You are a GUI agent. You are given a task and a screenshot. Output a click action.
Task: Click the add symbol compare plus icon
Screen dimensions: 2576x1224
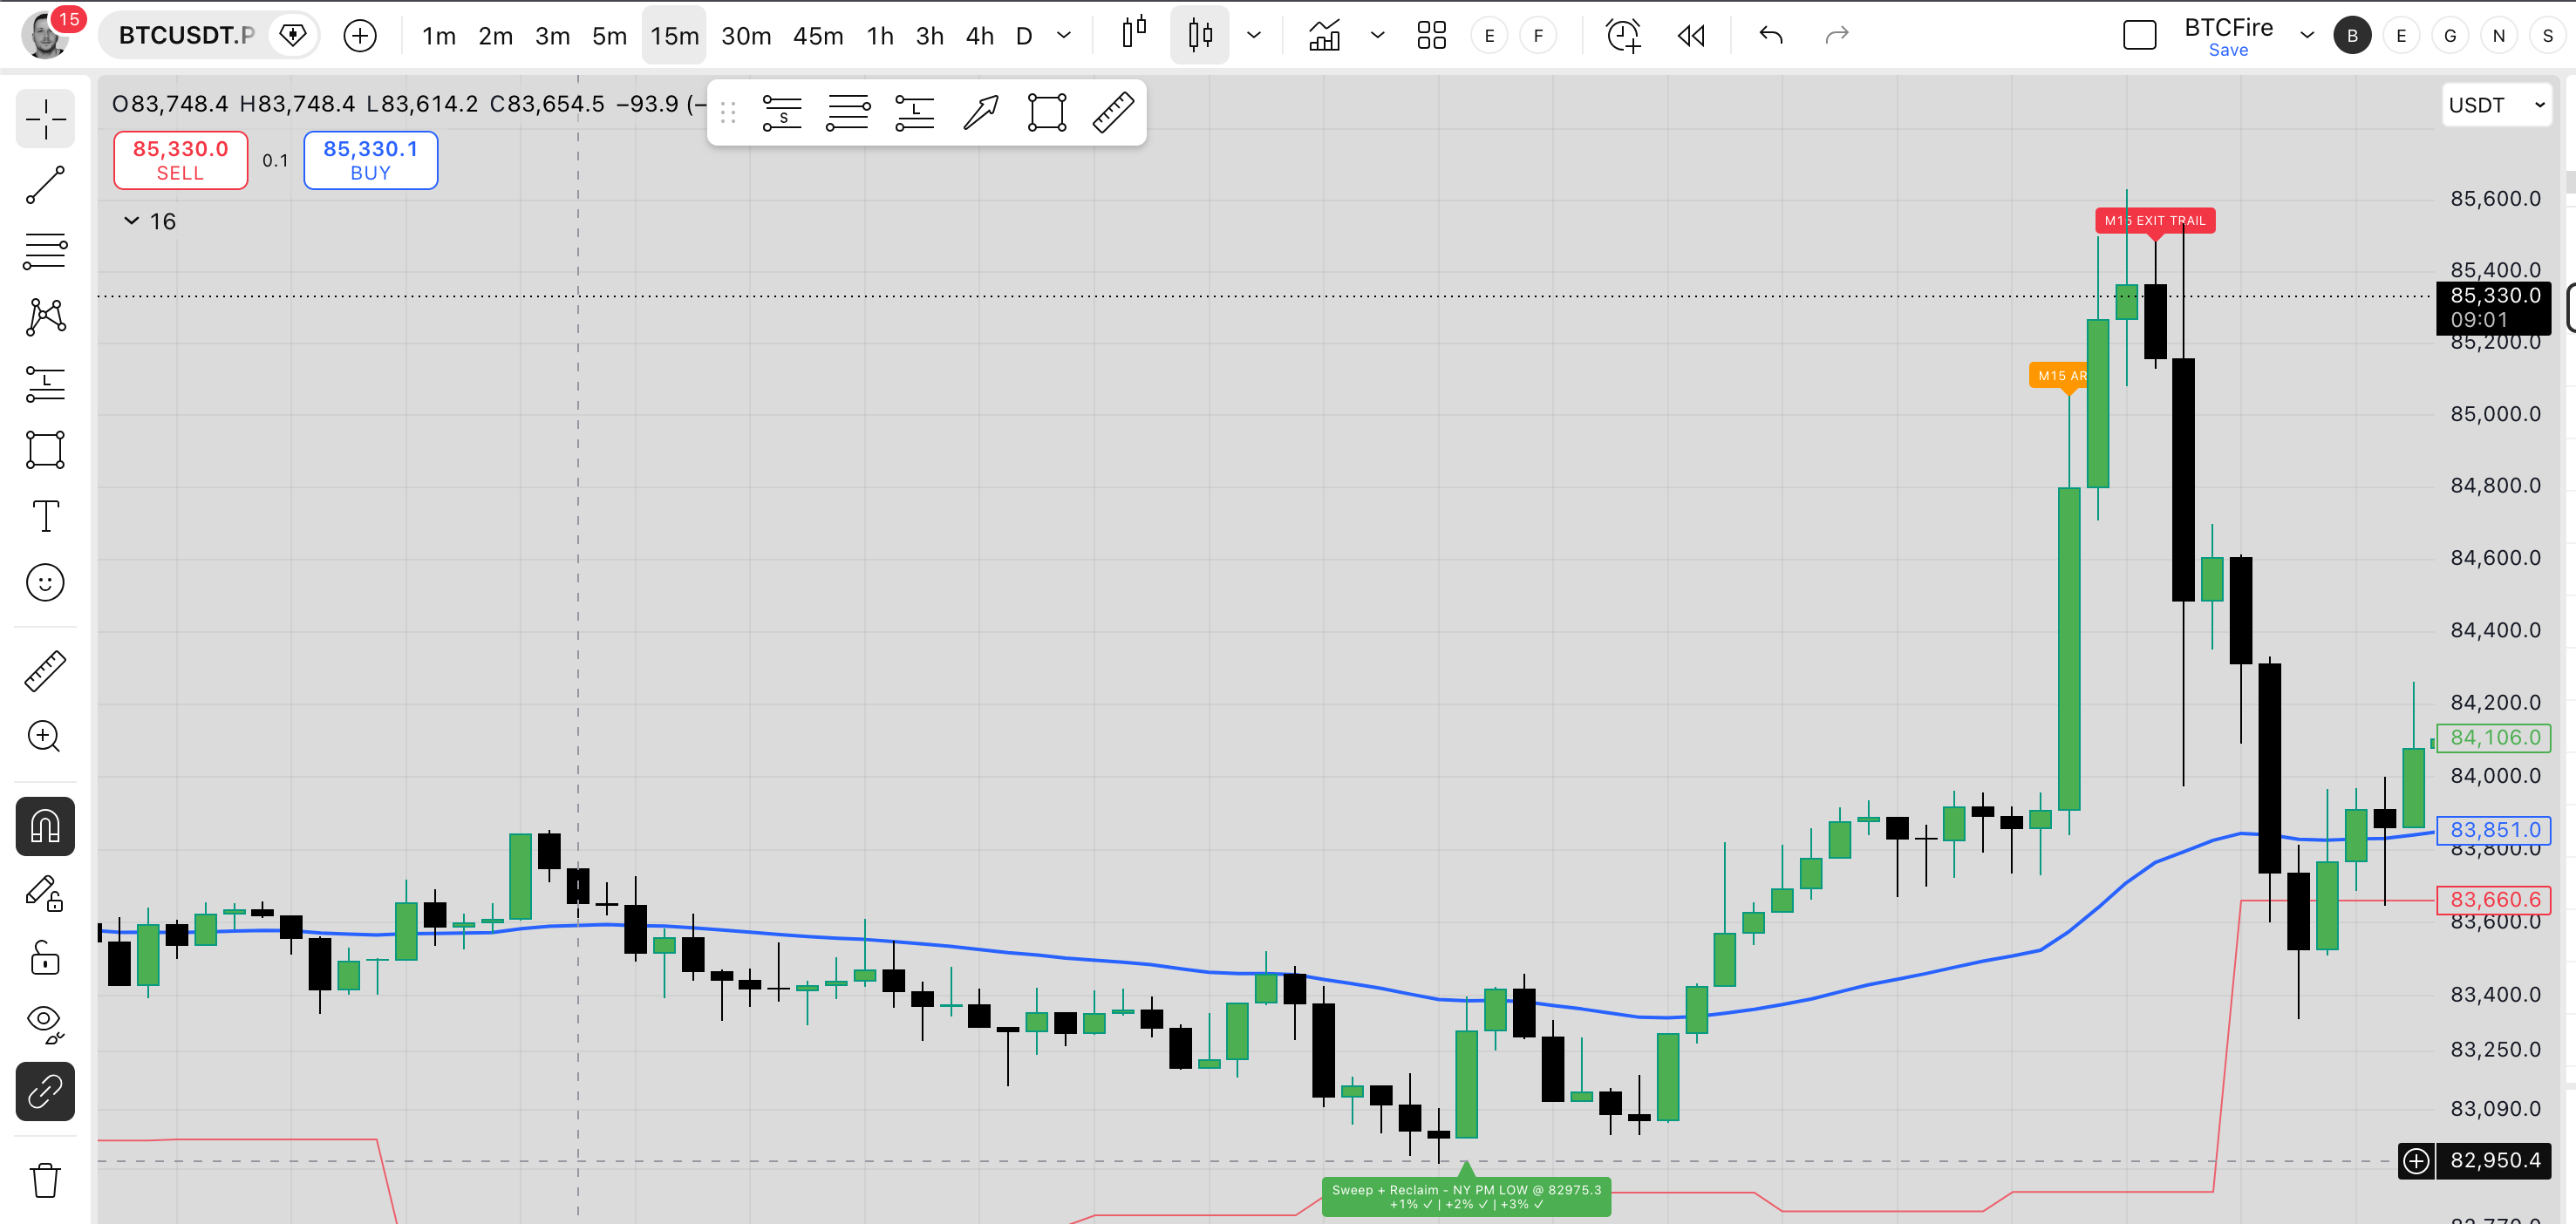[360, 36]
